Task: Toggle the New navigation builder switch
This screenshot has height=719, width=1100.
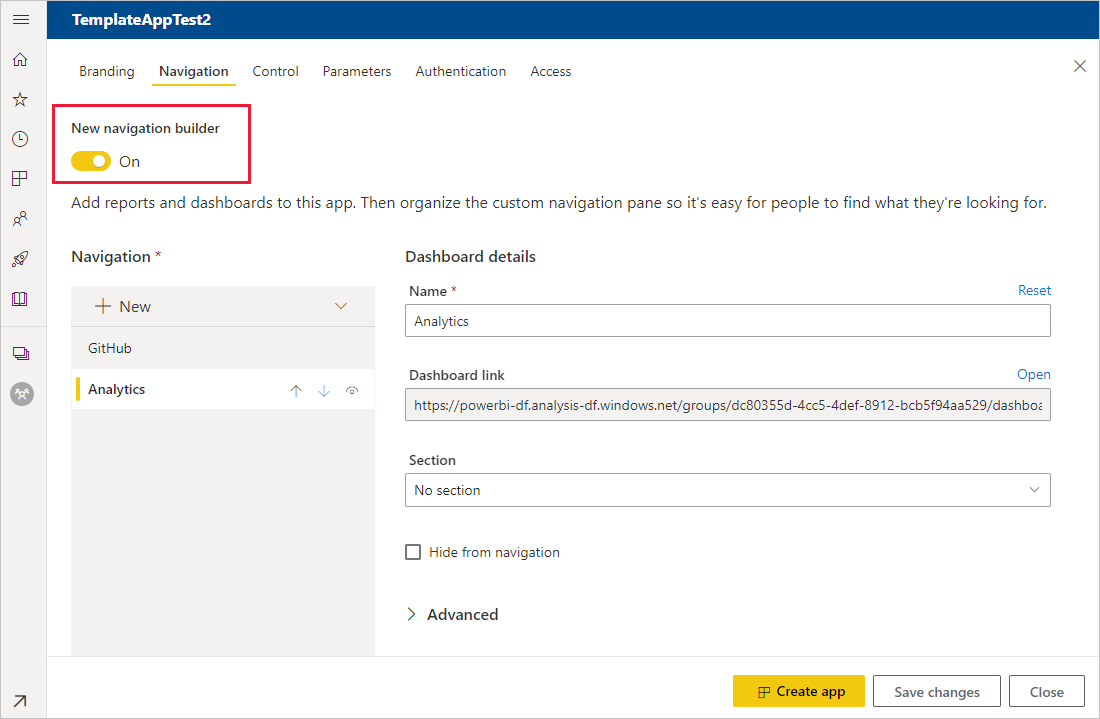Action: [91, 161]
